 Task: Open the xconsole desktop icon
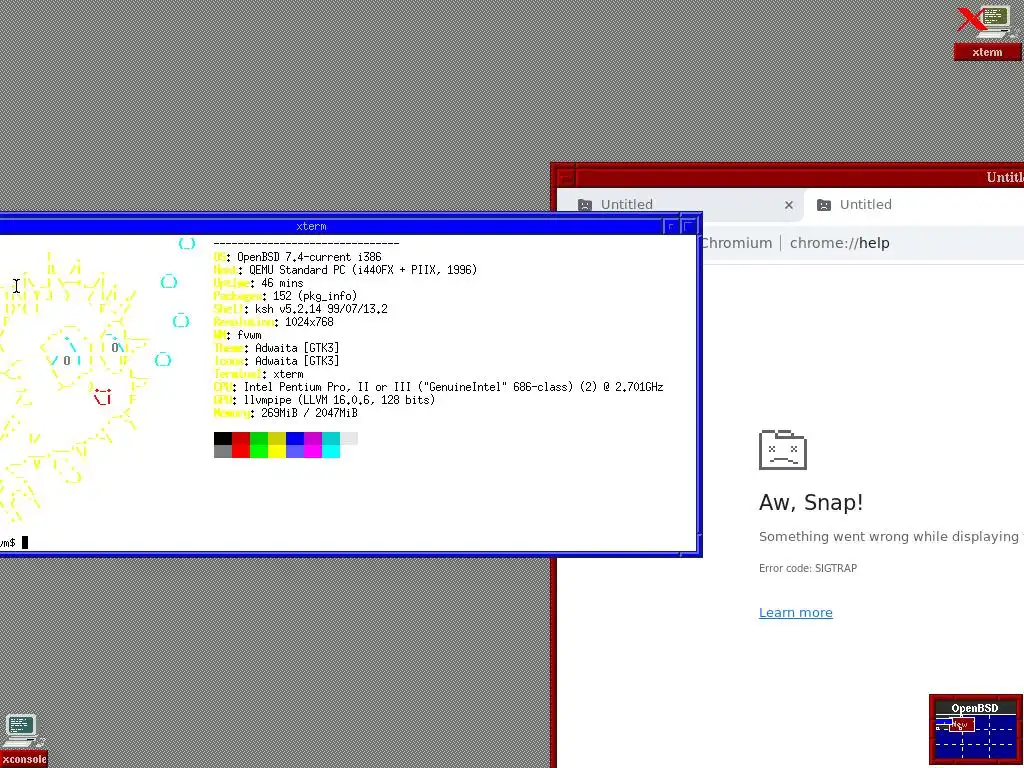(x=22, y=740)
